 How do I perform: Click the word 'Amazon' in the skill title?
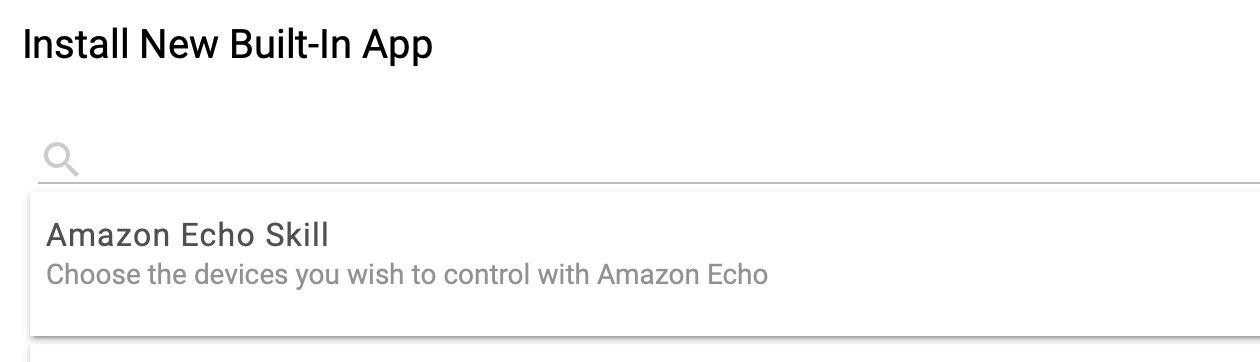[x=108, y=235]
